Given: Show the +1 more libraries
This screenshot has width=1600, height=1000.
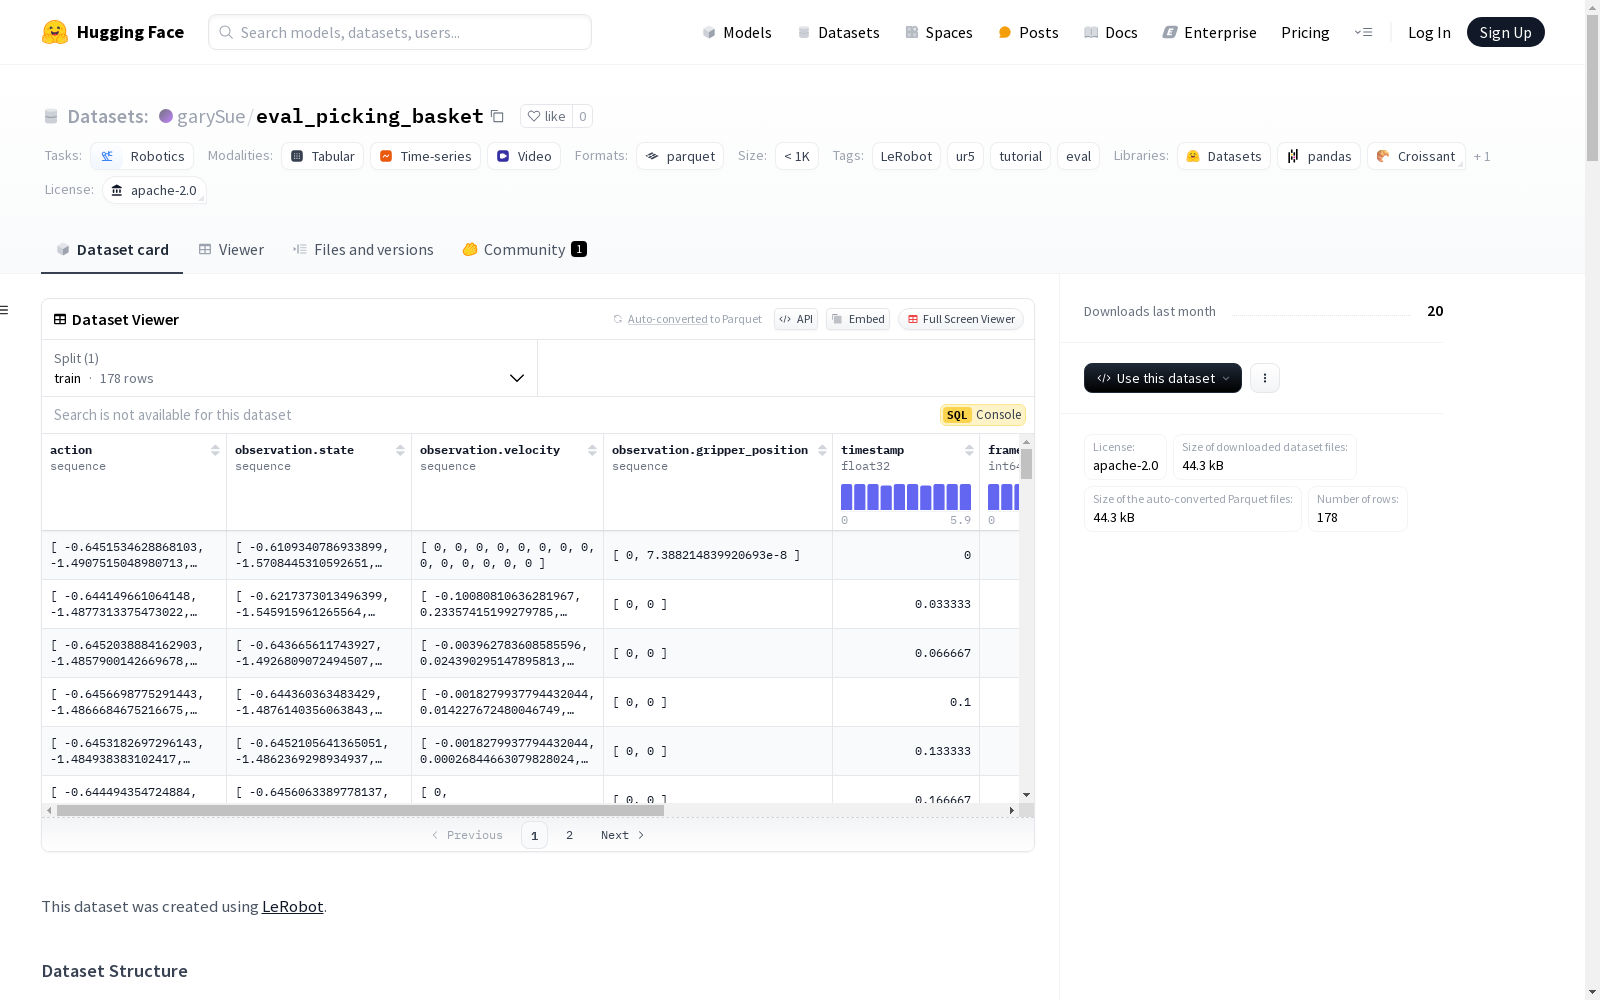Looking at the screenshot, I should click(1482, 156).
